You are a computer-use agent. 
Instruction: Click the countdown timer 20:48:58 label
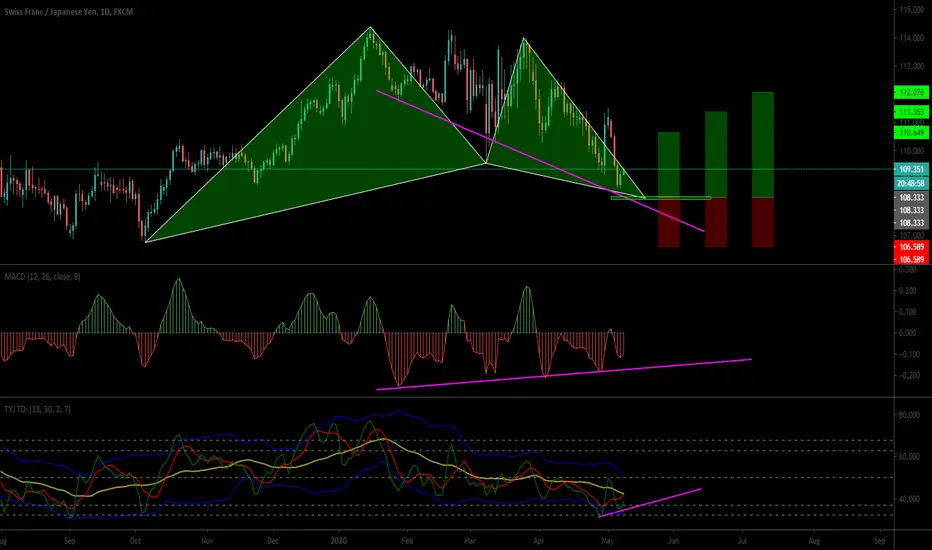[x=911, y=184]
